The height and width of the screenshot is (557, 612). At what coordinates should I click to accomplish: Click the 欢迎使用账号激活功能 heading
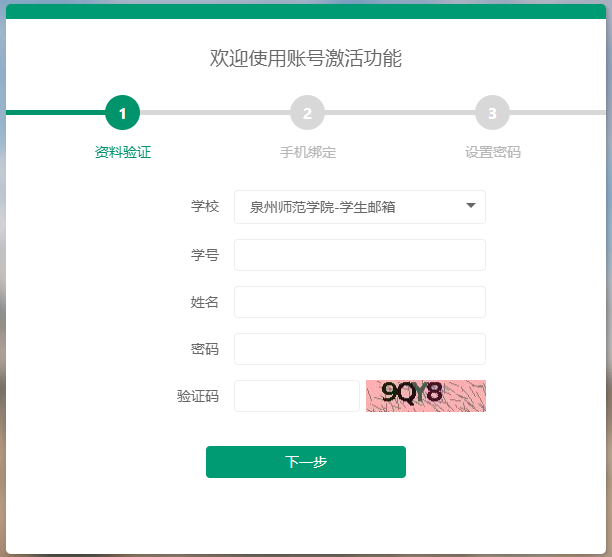point(306,58)
